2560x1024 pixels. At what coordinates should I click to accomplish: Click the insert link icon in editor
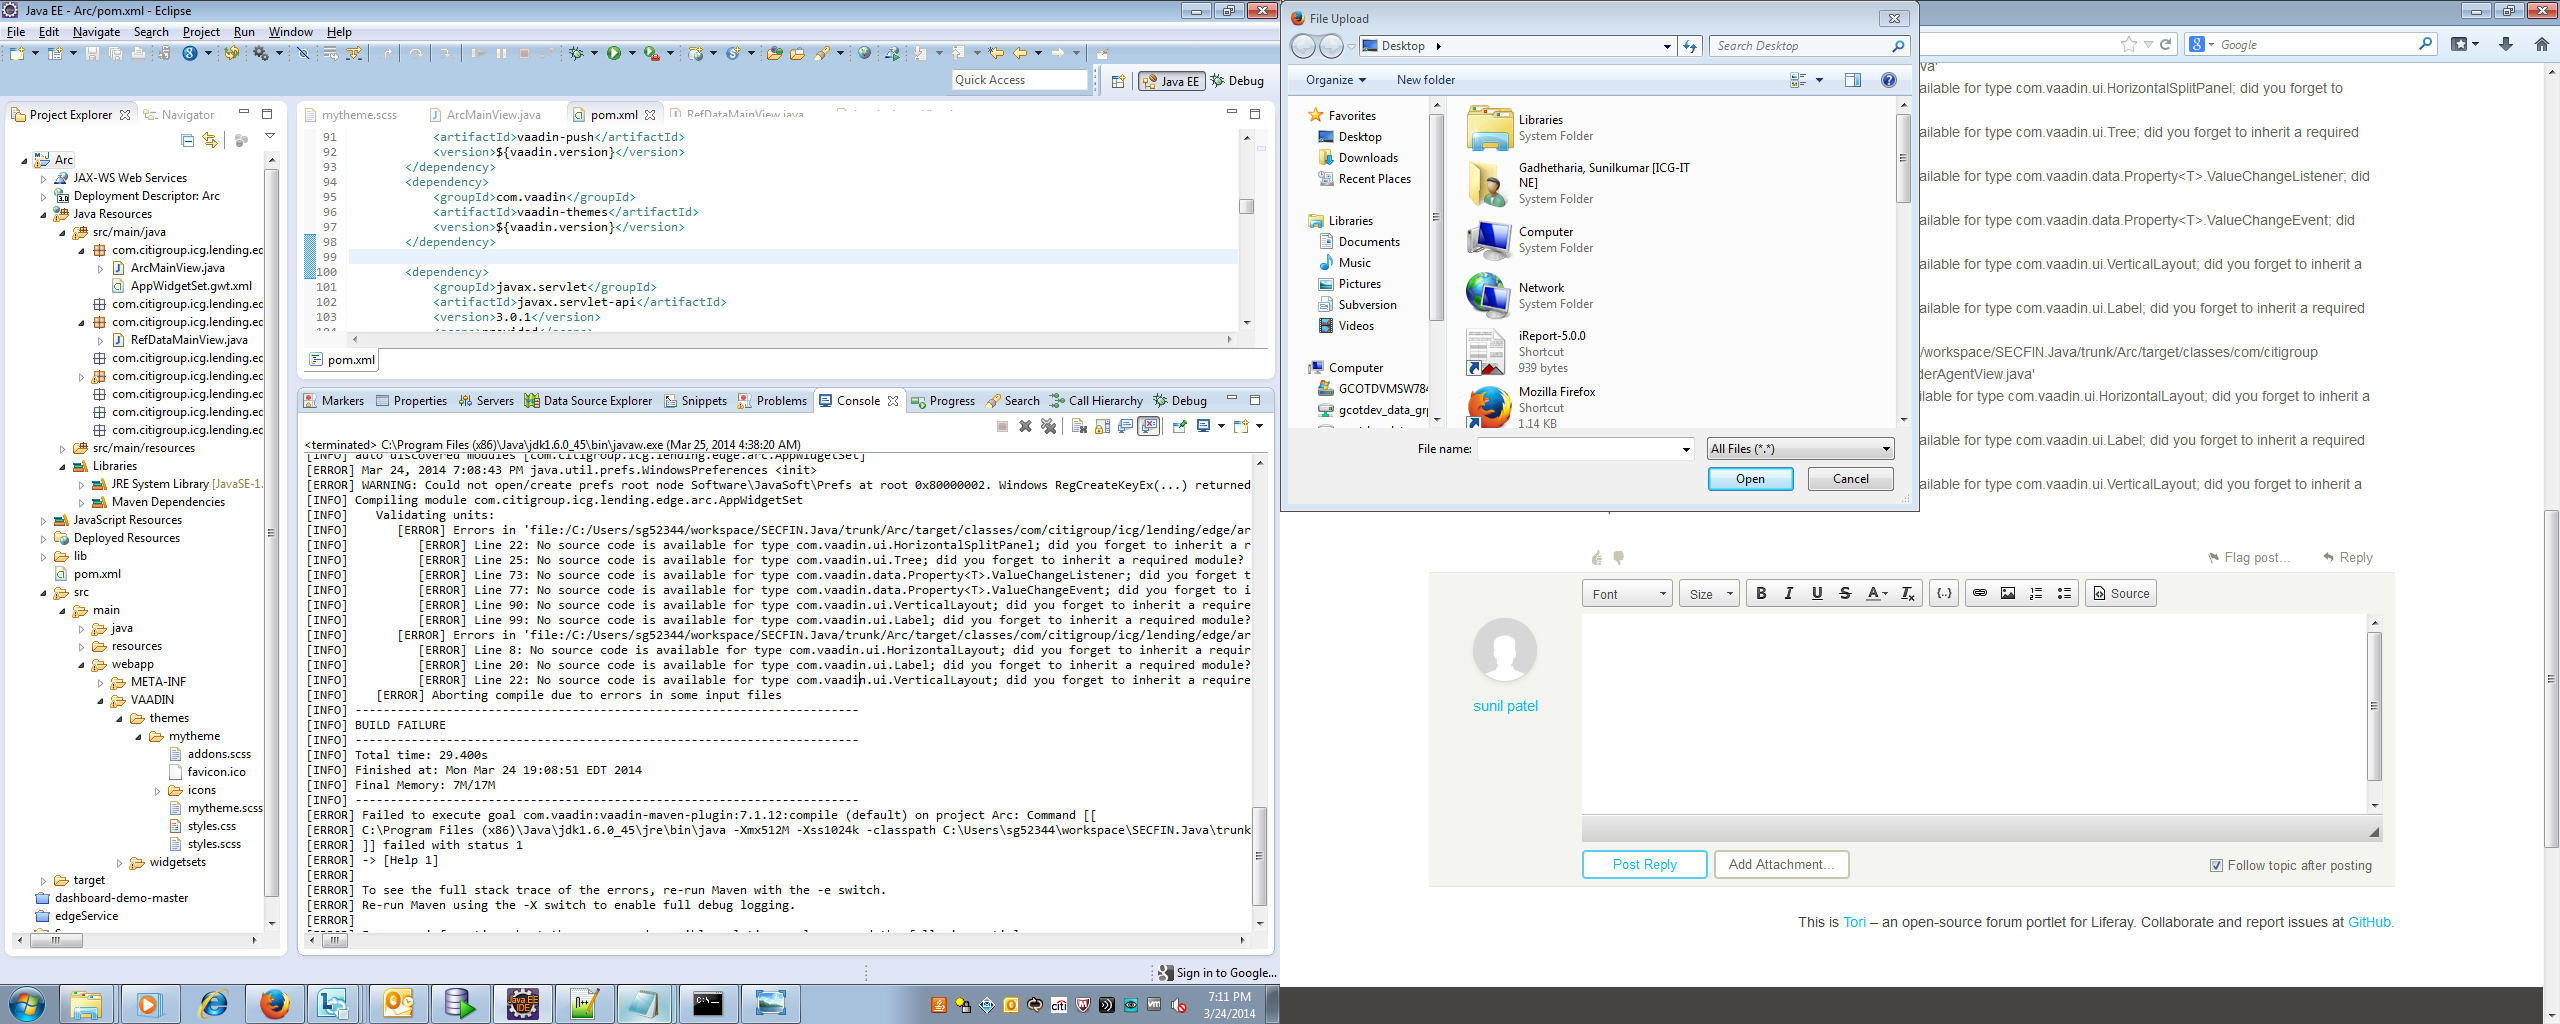click(x=1979, y=593)
